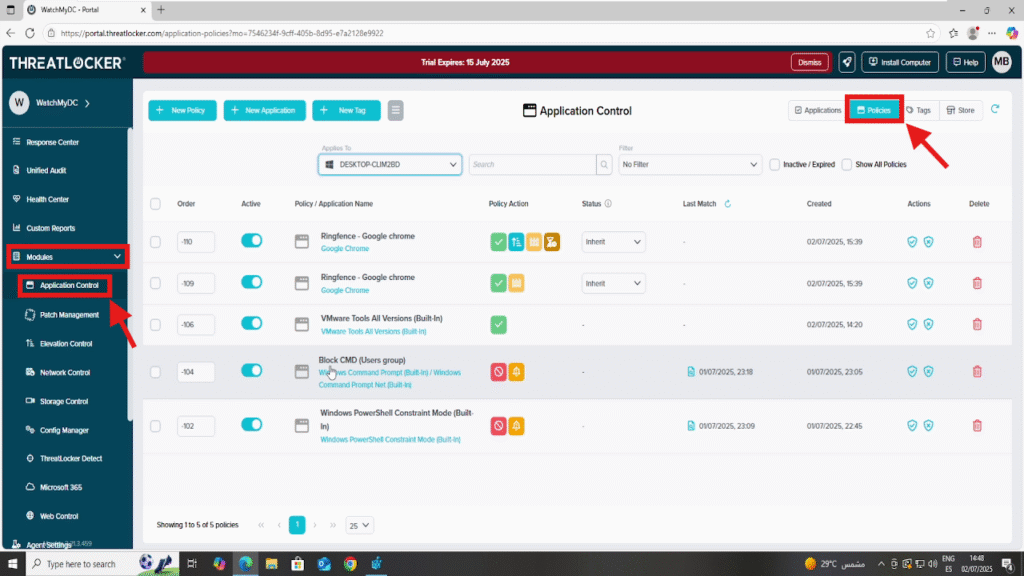Switch to the Tags tab
The width and height of the screenshot is (1024, 576).
(x=920, y=110)
